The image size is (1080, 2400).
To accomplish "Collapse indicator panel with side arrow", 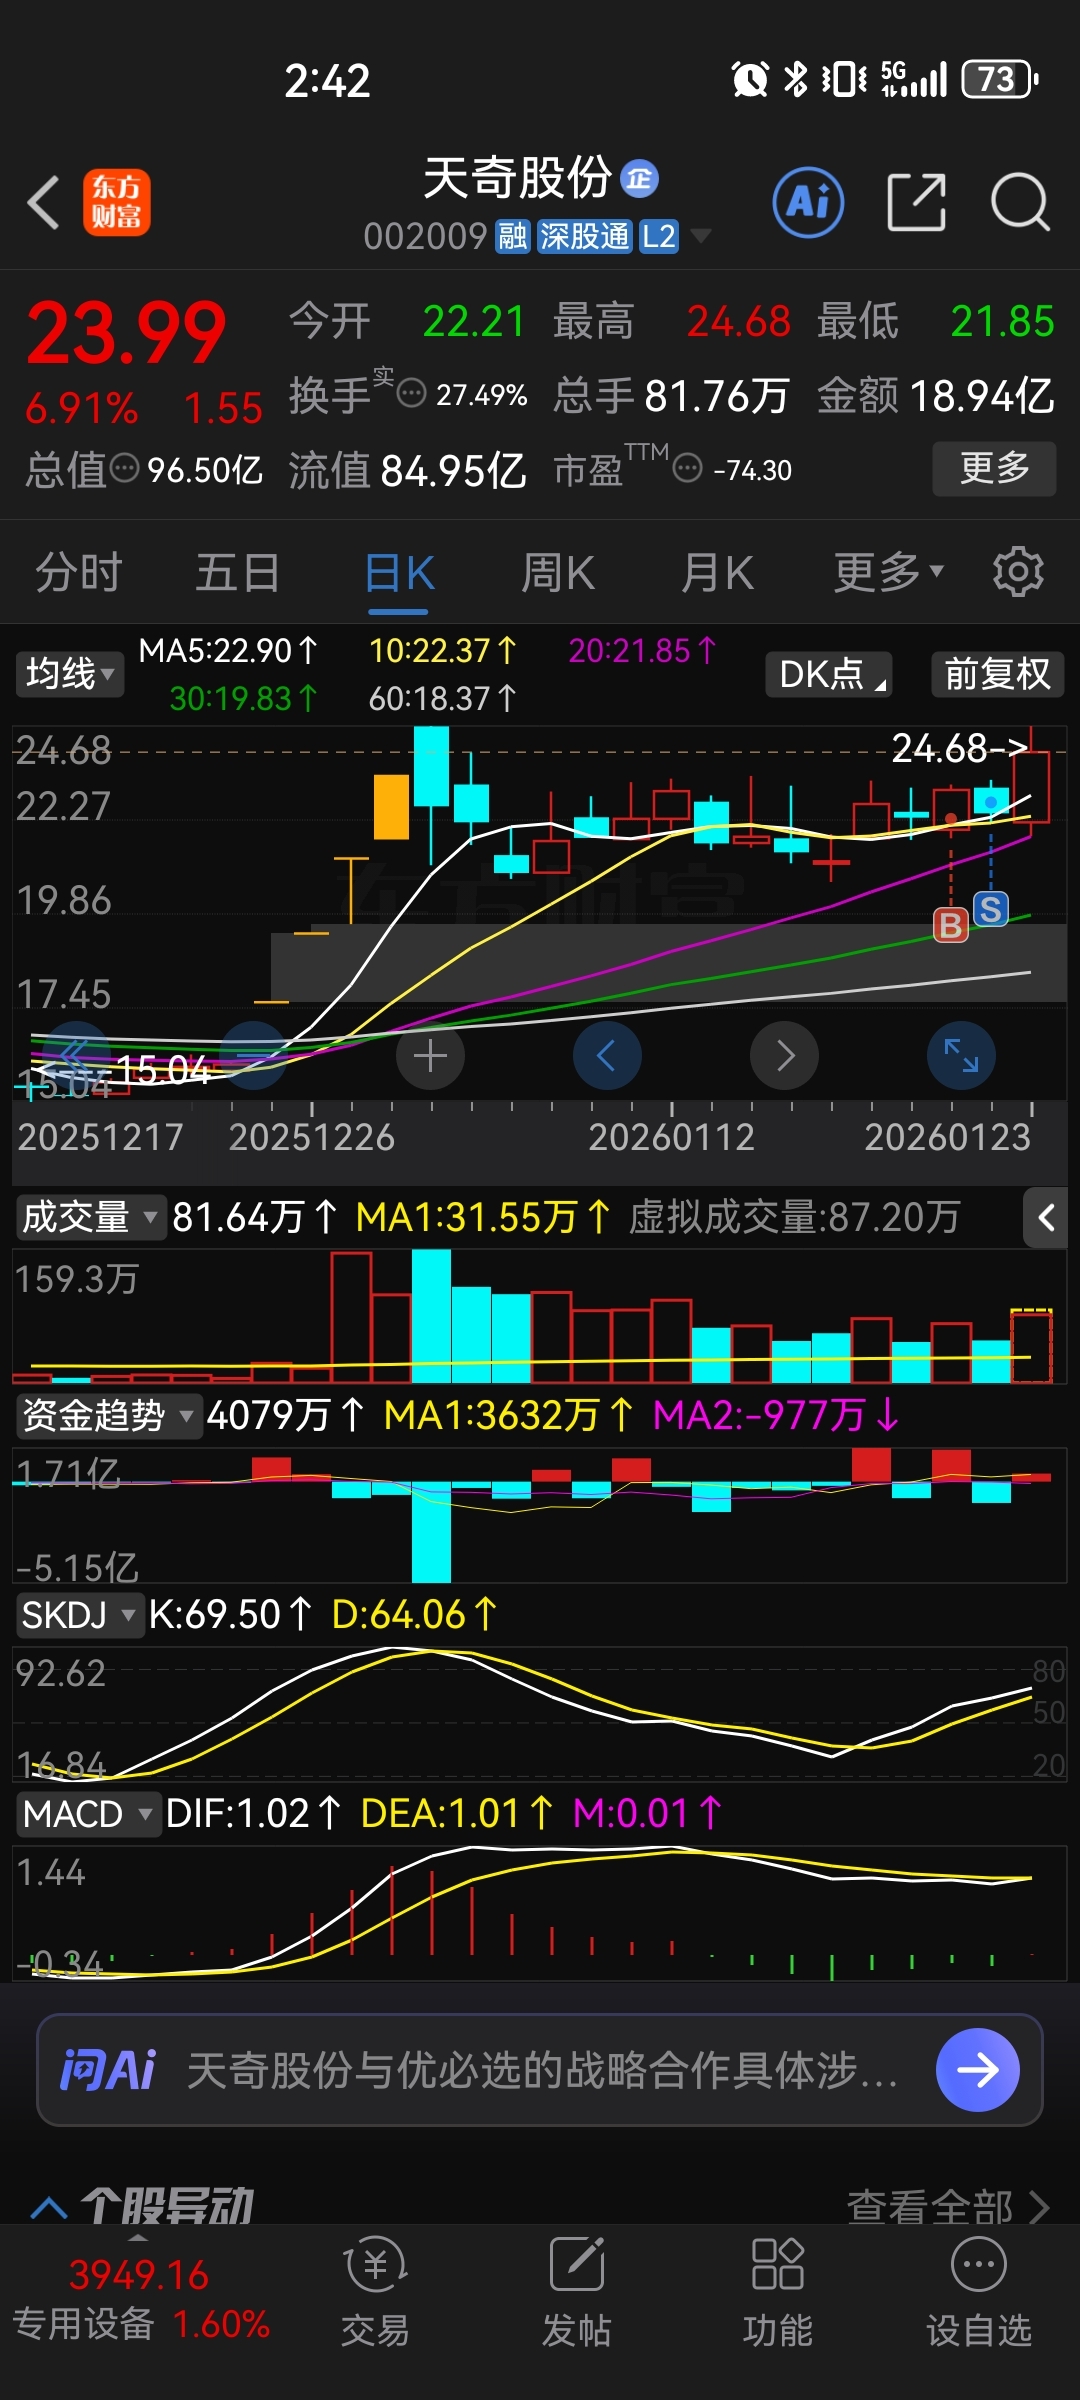I will 1046,1217.
